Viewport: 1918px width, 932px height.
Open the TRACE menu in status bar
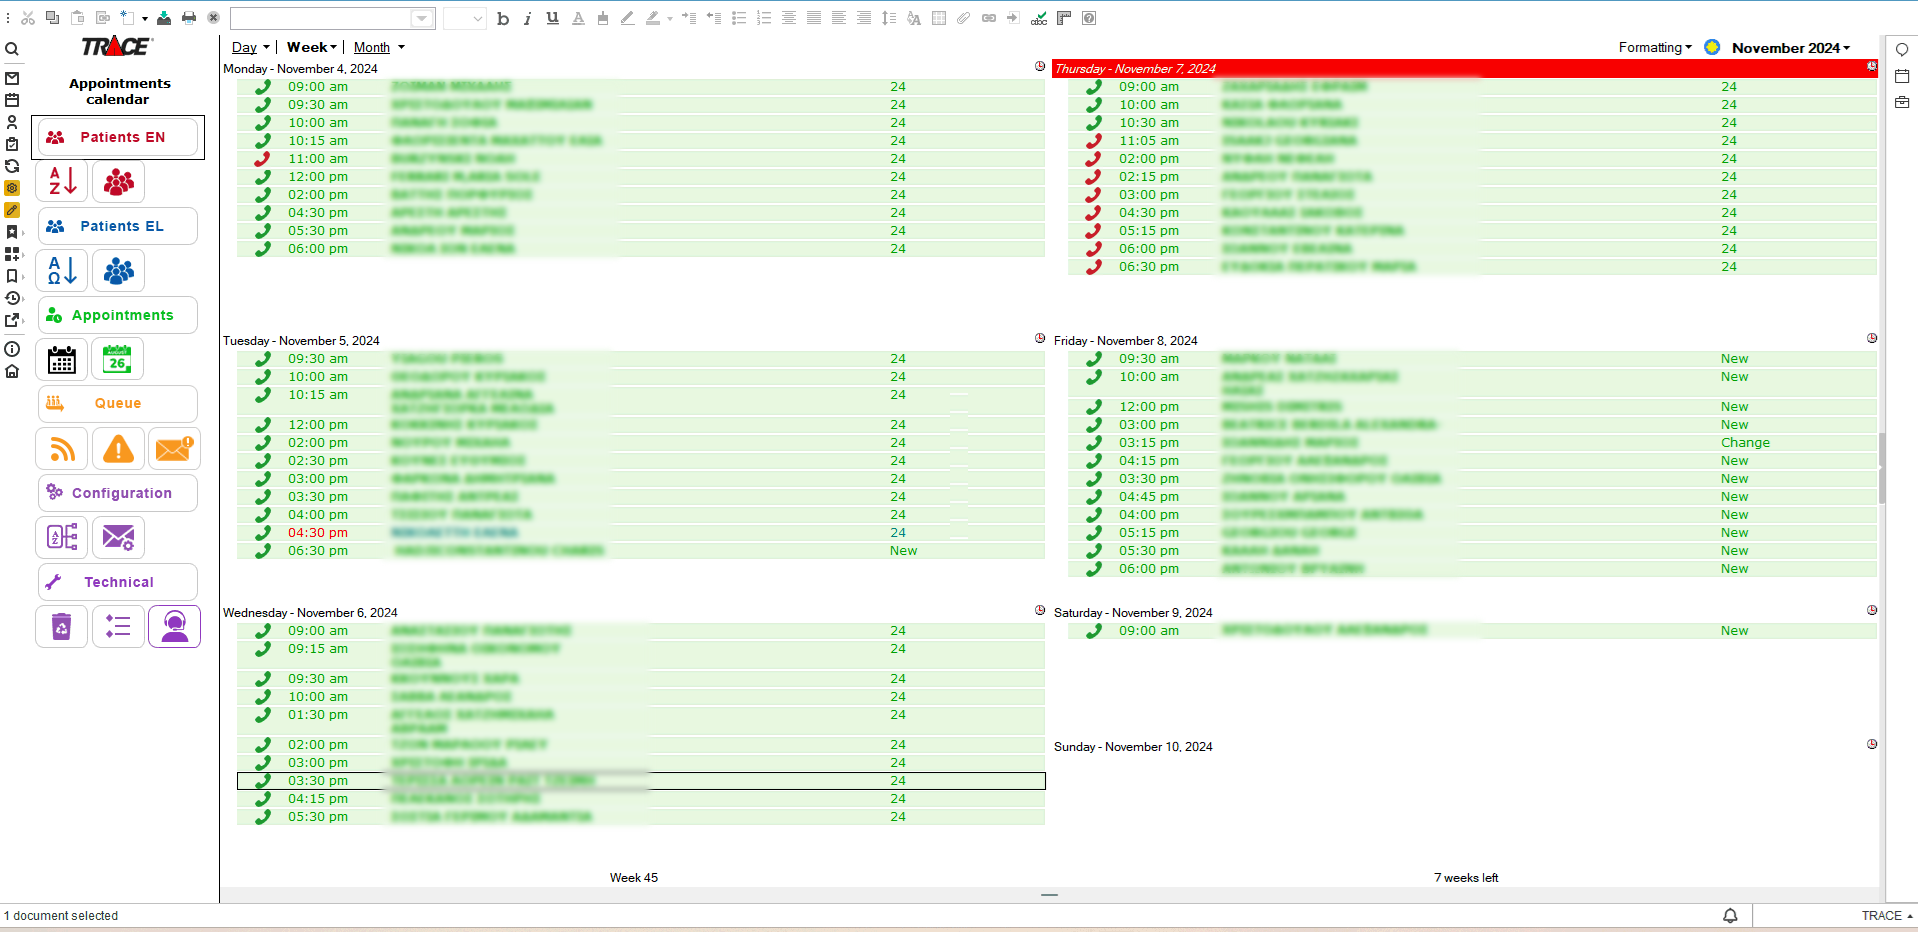tap(1886, 915)
